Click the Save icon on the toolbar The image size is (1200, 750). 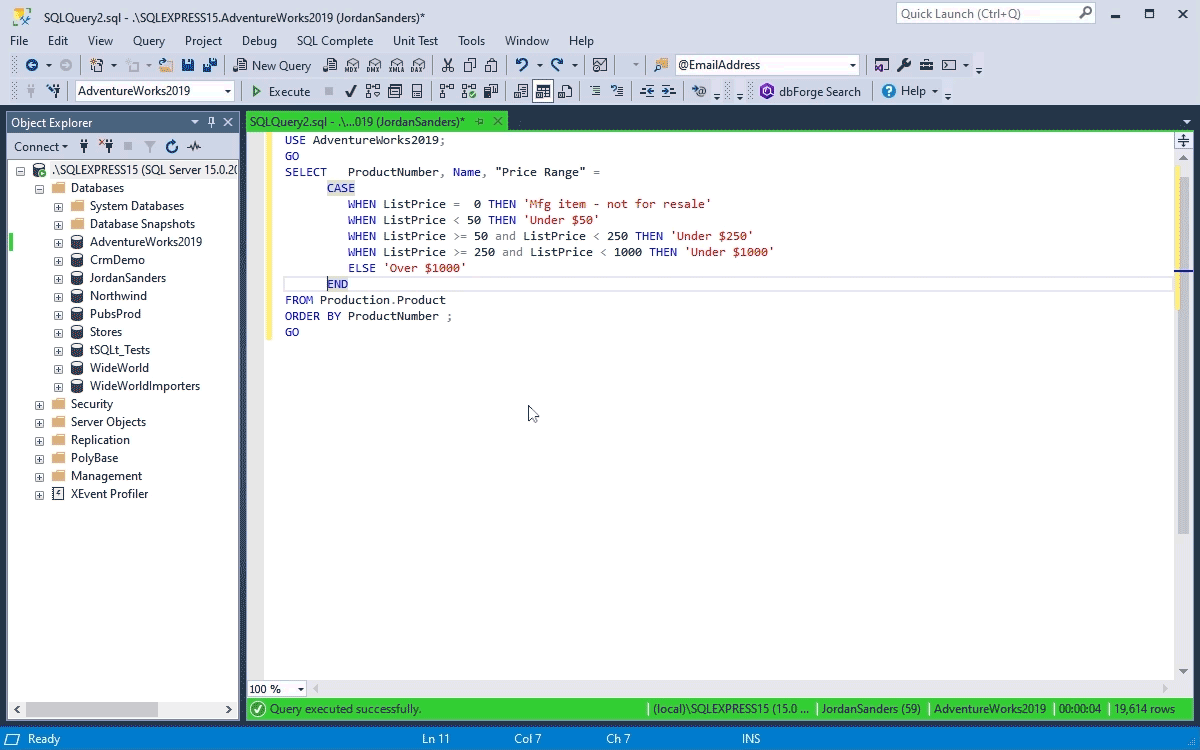(186, 64)
